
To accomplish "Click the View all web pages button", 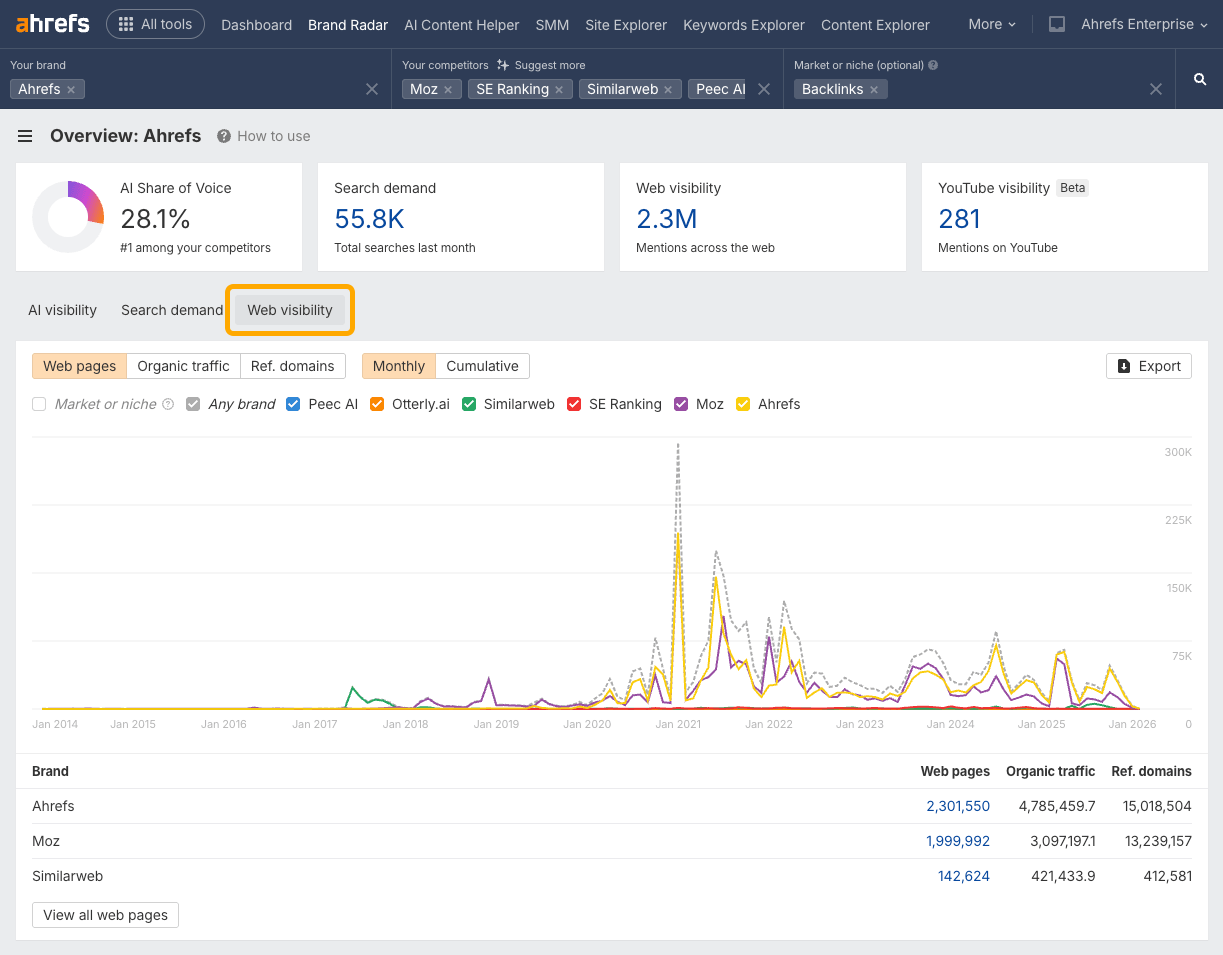I will [x=104, y=914].
